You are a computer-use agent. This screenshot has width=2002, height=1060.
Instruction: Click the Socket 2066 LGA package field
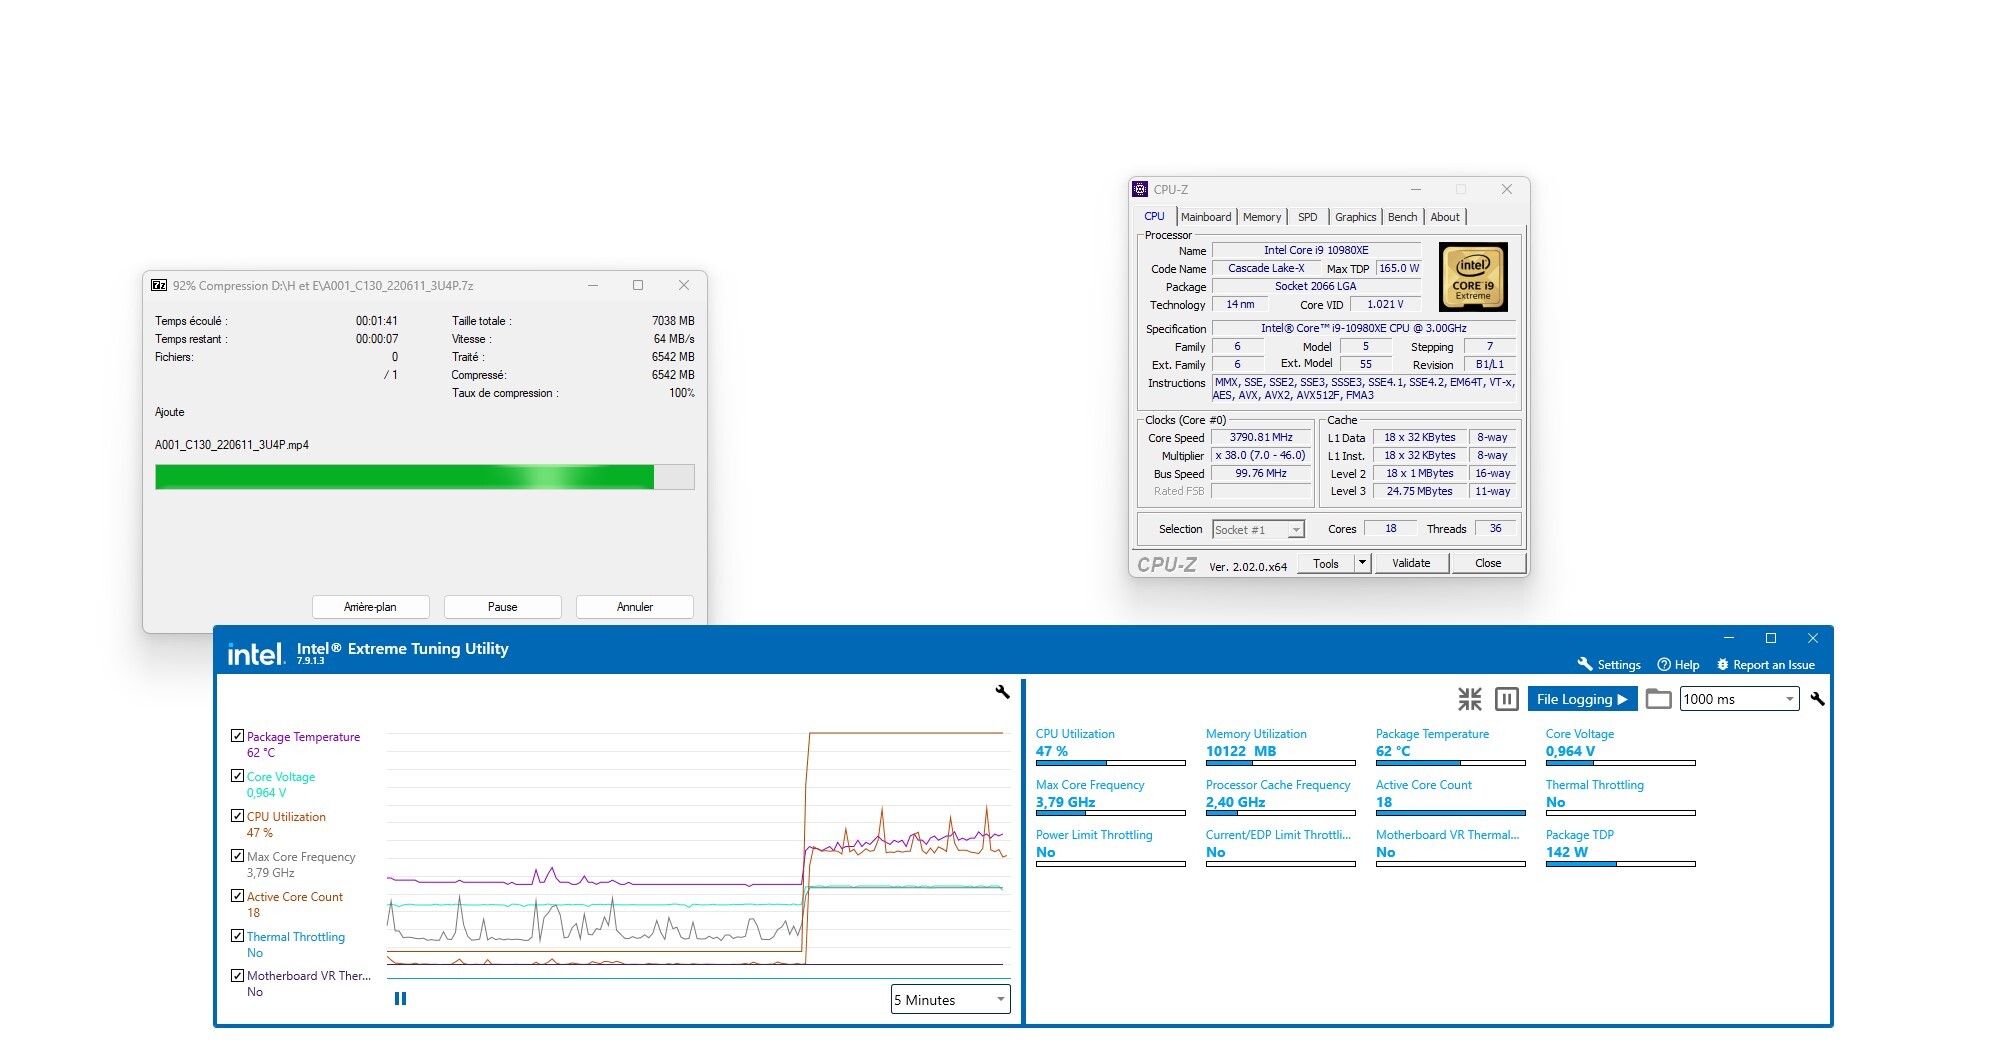click(1316, 286)
